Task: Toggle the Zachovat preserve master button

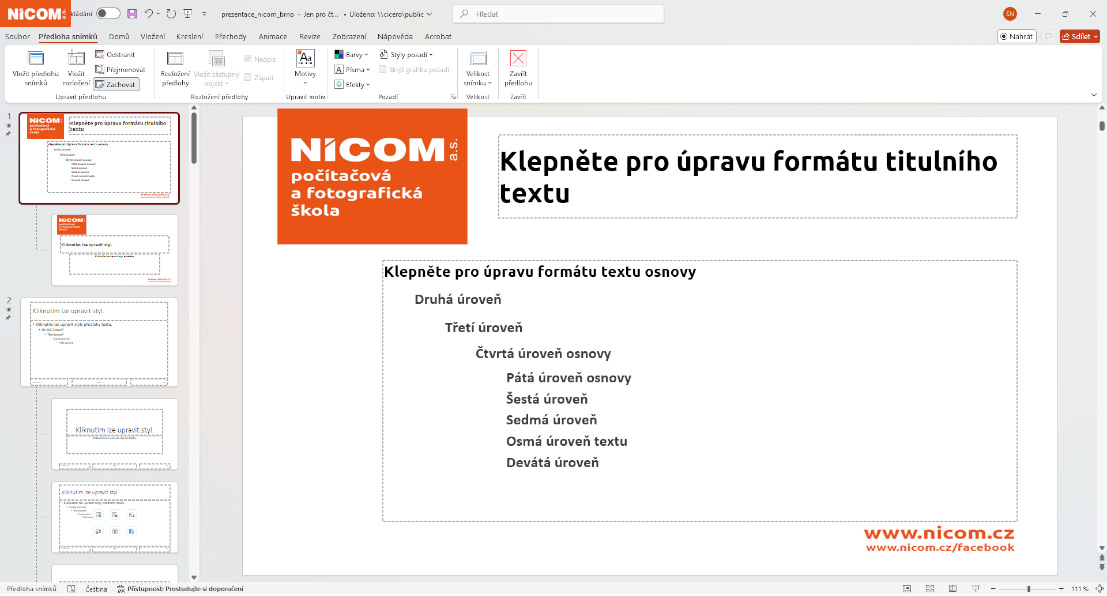Action: (x=116, y=85)
